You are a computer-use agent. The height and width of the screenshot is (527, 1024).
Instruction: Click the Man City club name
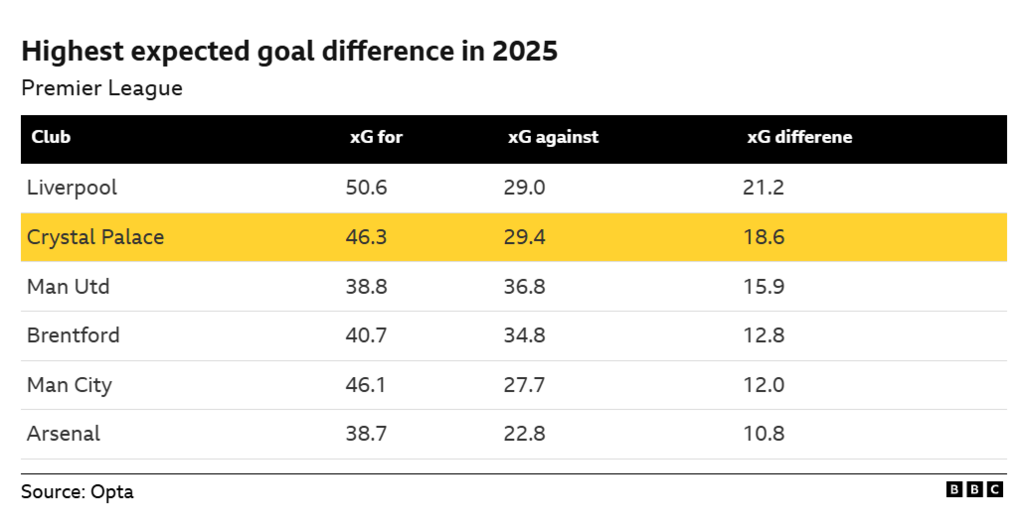pos(69,385)
